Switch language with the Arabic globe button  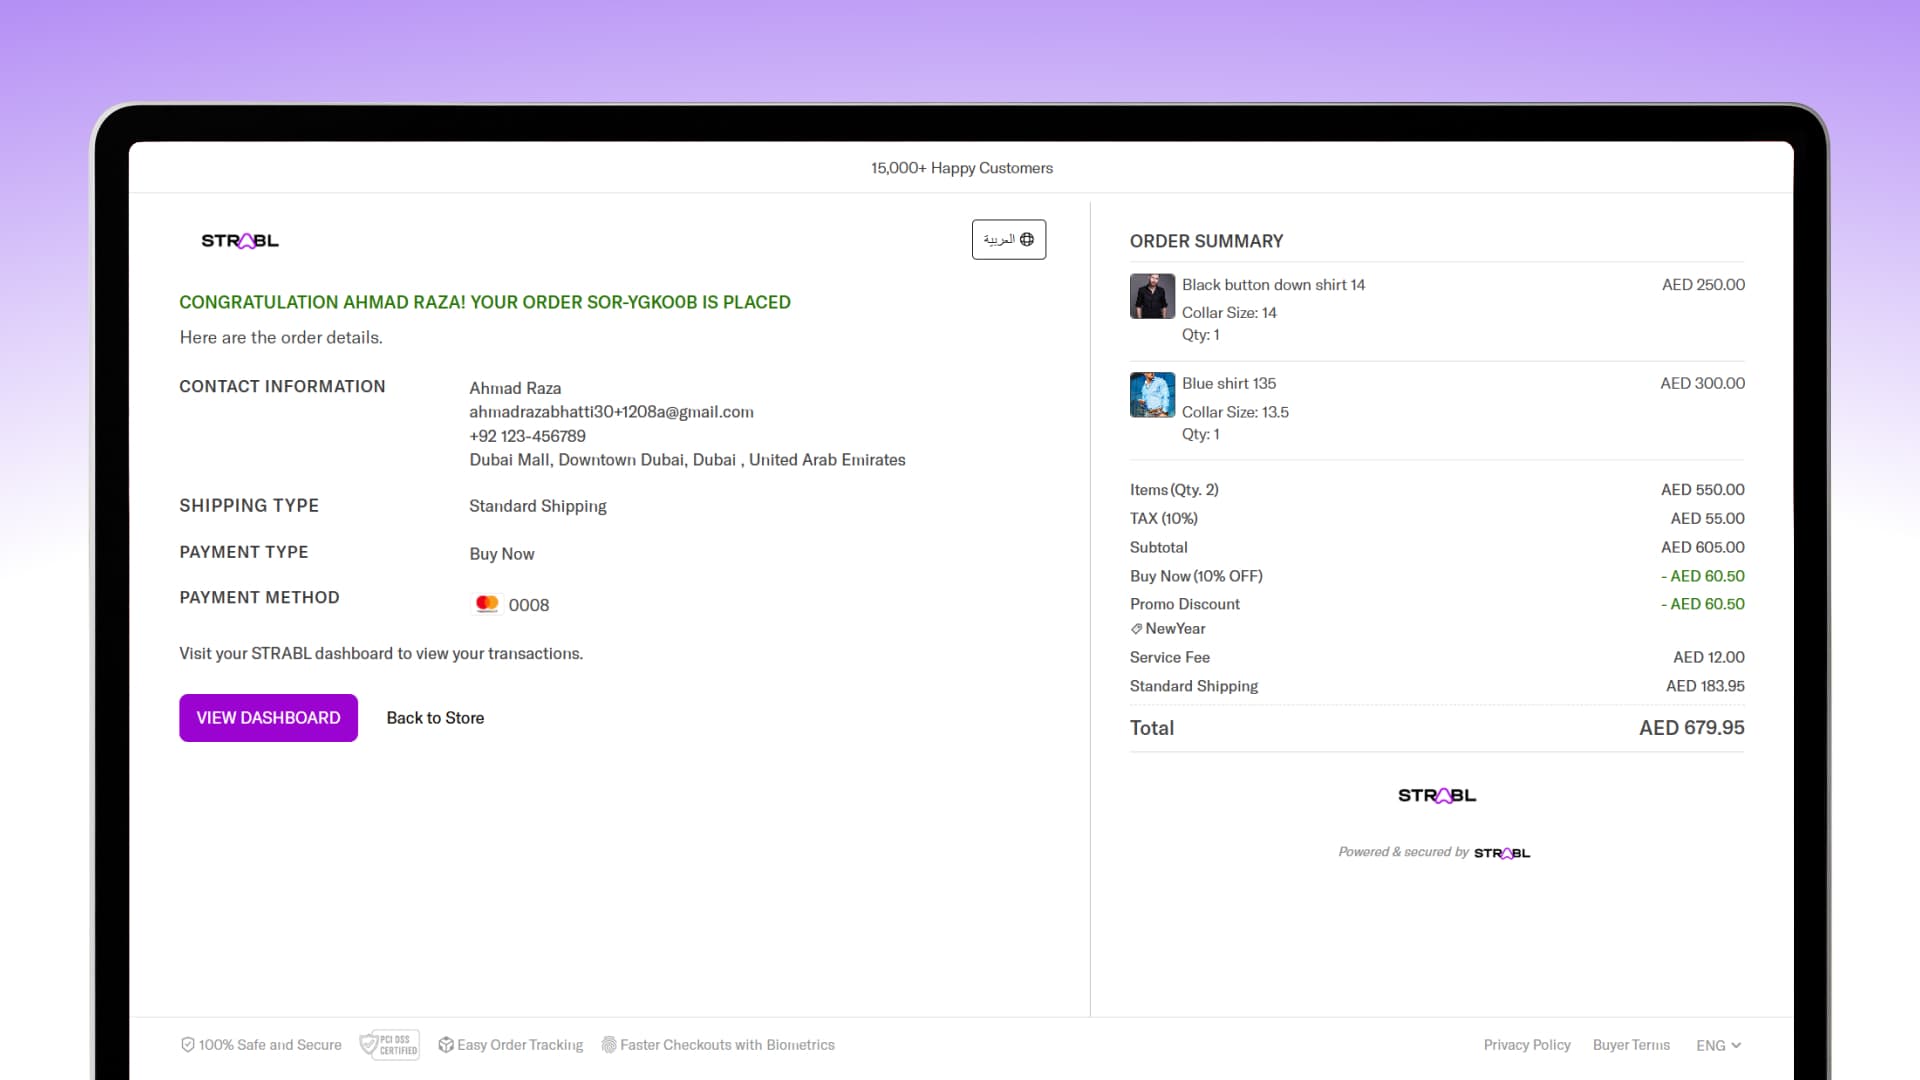tap(1008, 240)
